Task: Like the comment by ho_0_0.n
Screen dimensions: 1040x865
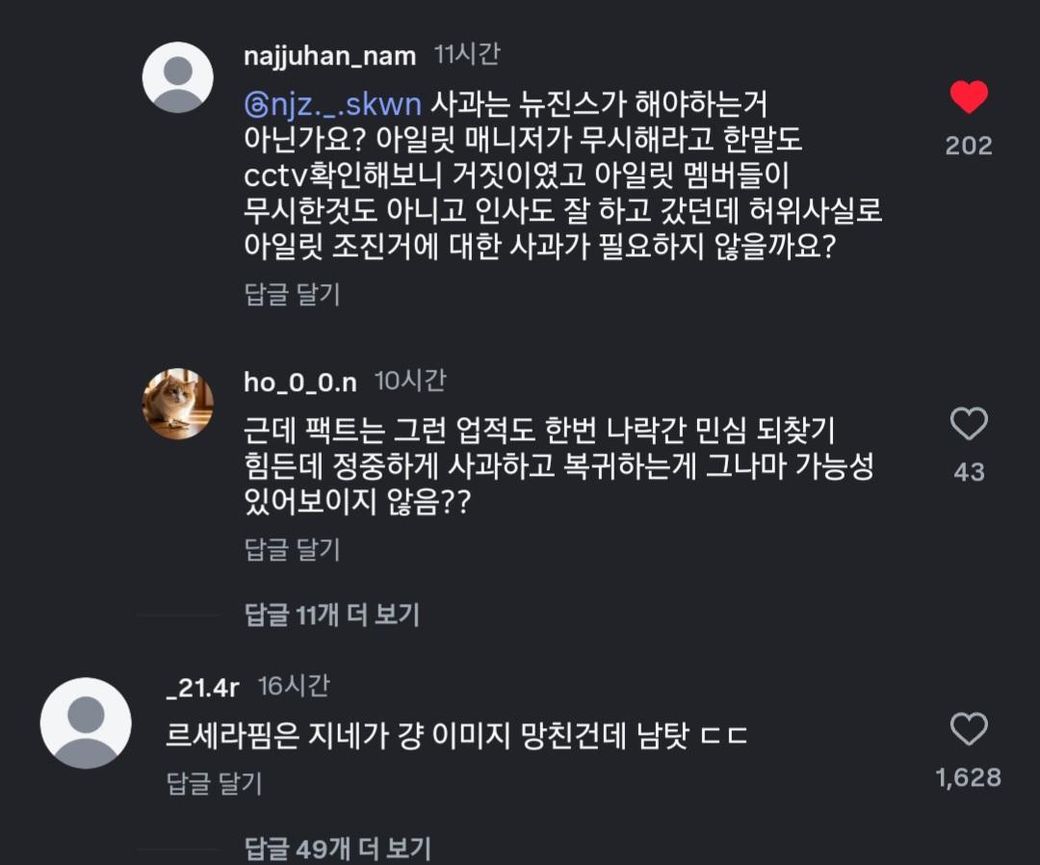Action: (968, 425)
